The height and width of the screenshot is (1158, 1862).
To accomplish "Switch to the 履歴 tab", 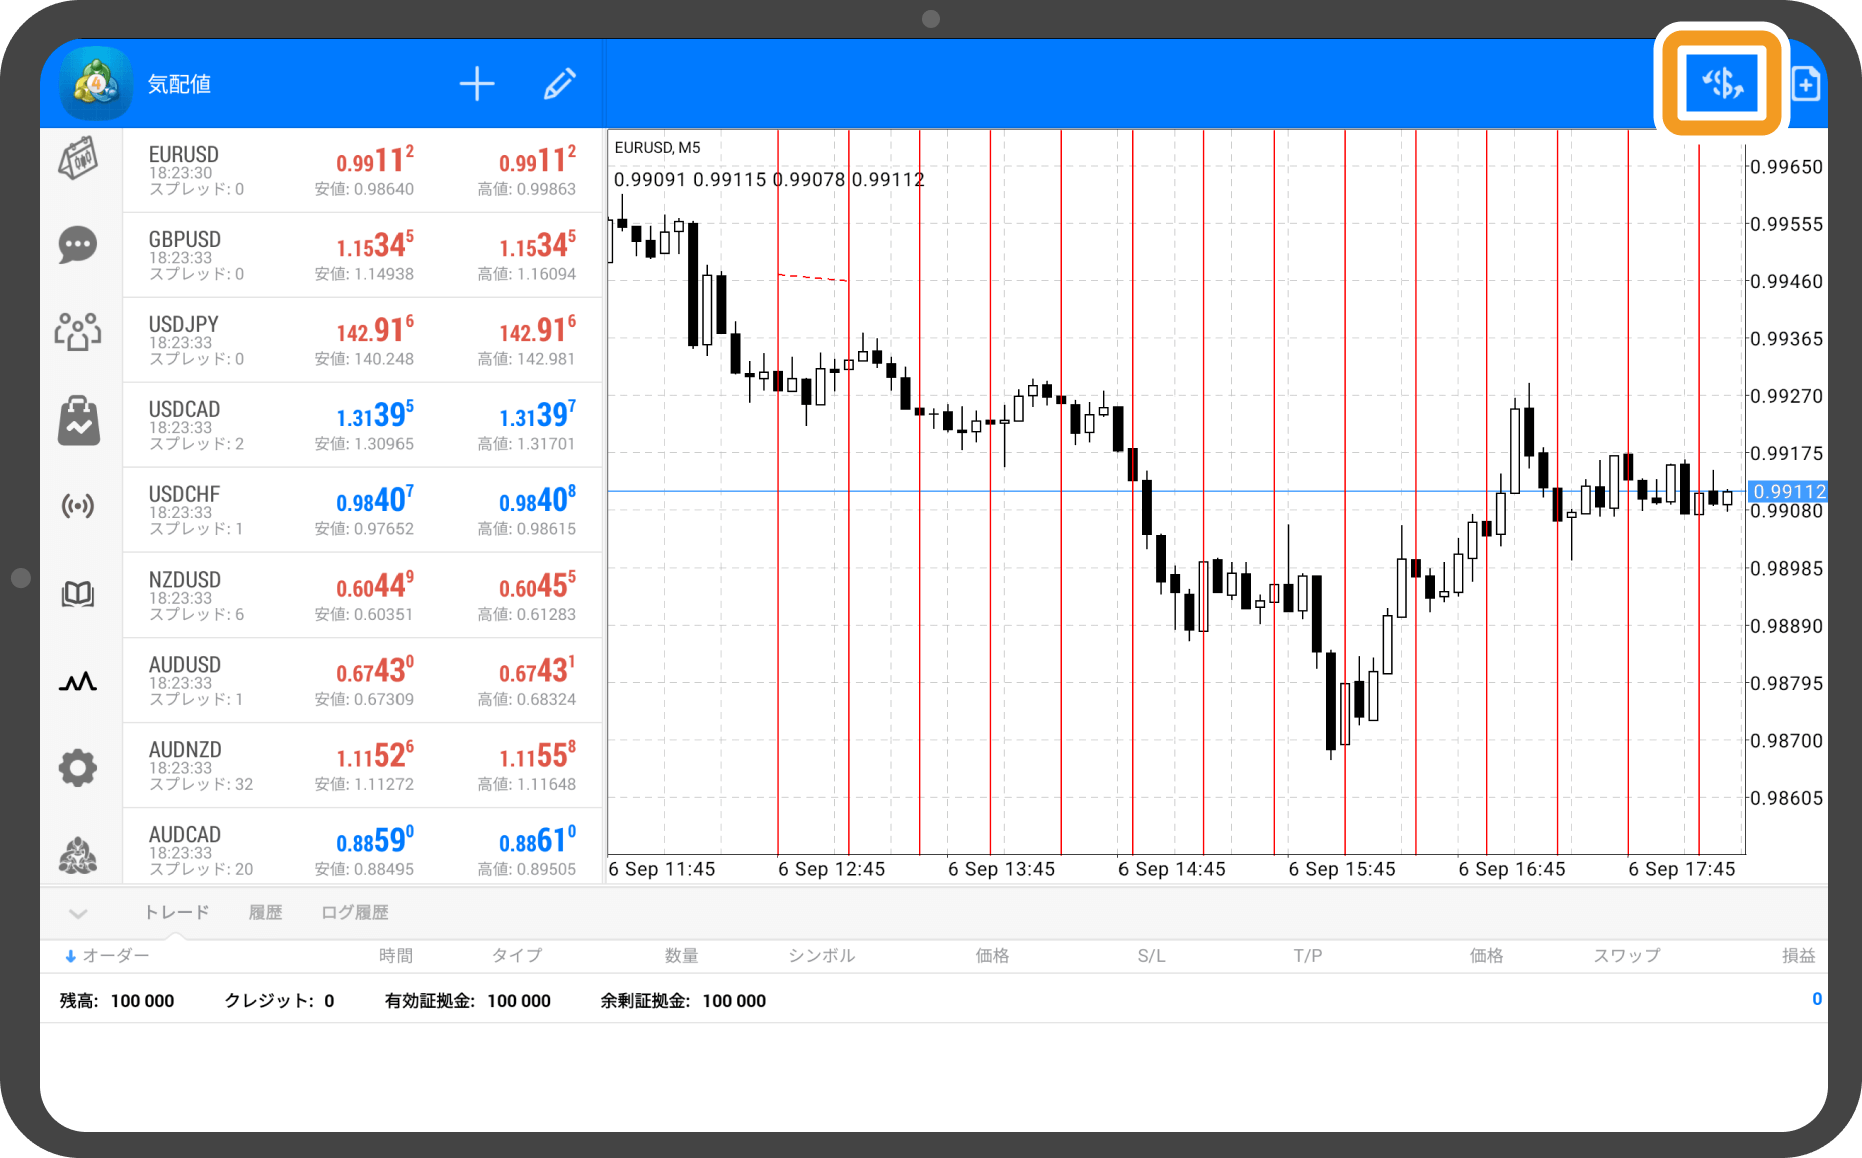I will pyautogui.click(x=265, y=912).
